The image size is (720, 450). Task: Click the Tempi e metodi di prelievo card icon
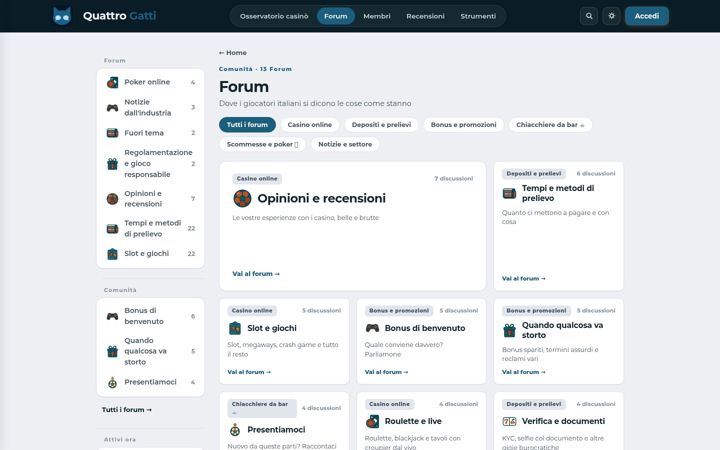tap(509, 193)
